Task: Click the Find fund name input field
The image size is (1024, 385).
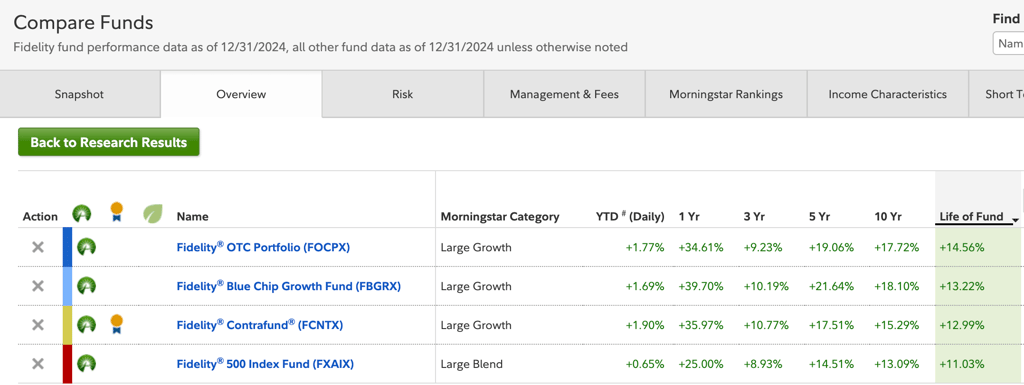Action: pos(1008,43)
